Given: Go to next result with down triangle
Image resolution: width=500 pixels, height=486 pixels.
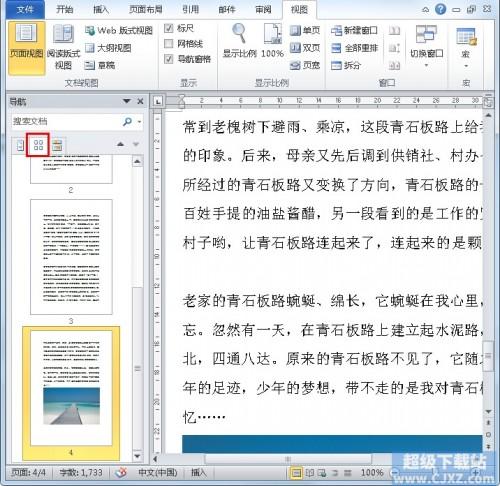Looking at the screenshot, I should pos(136,144).
